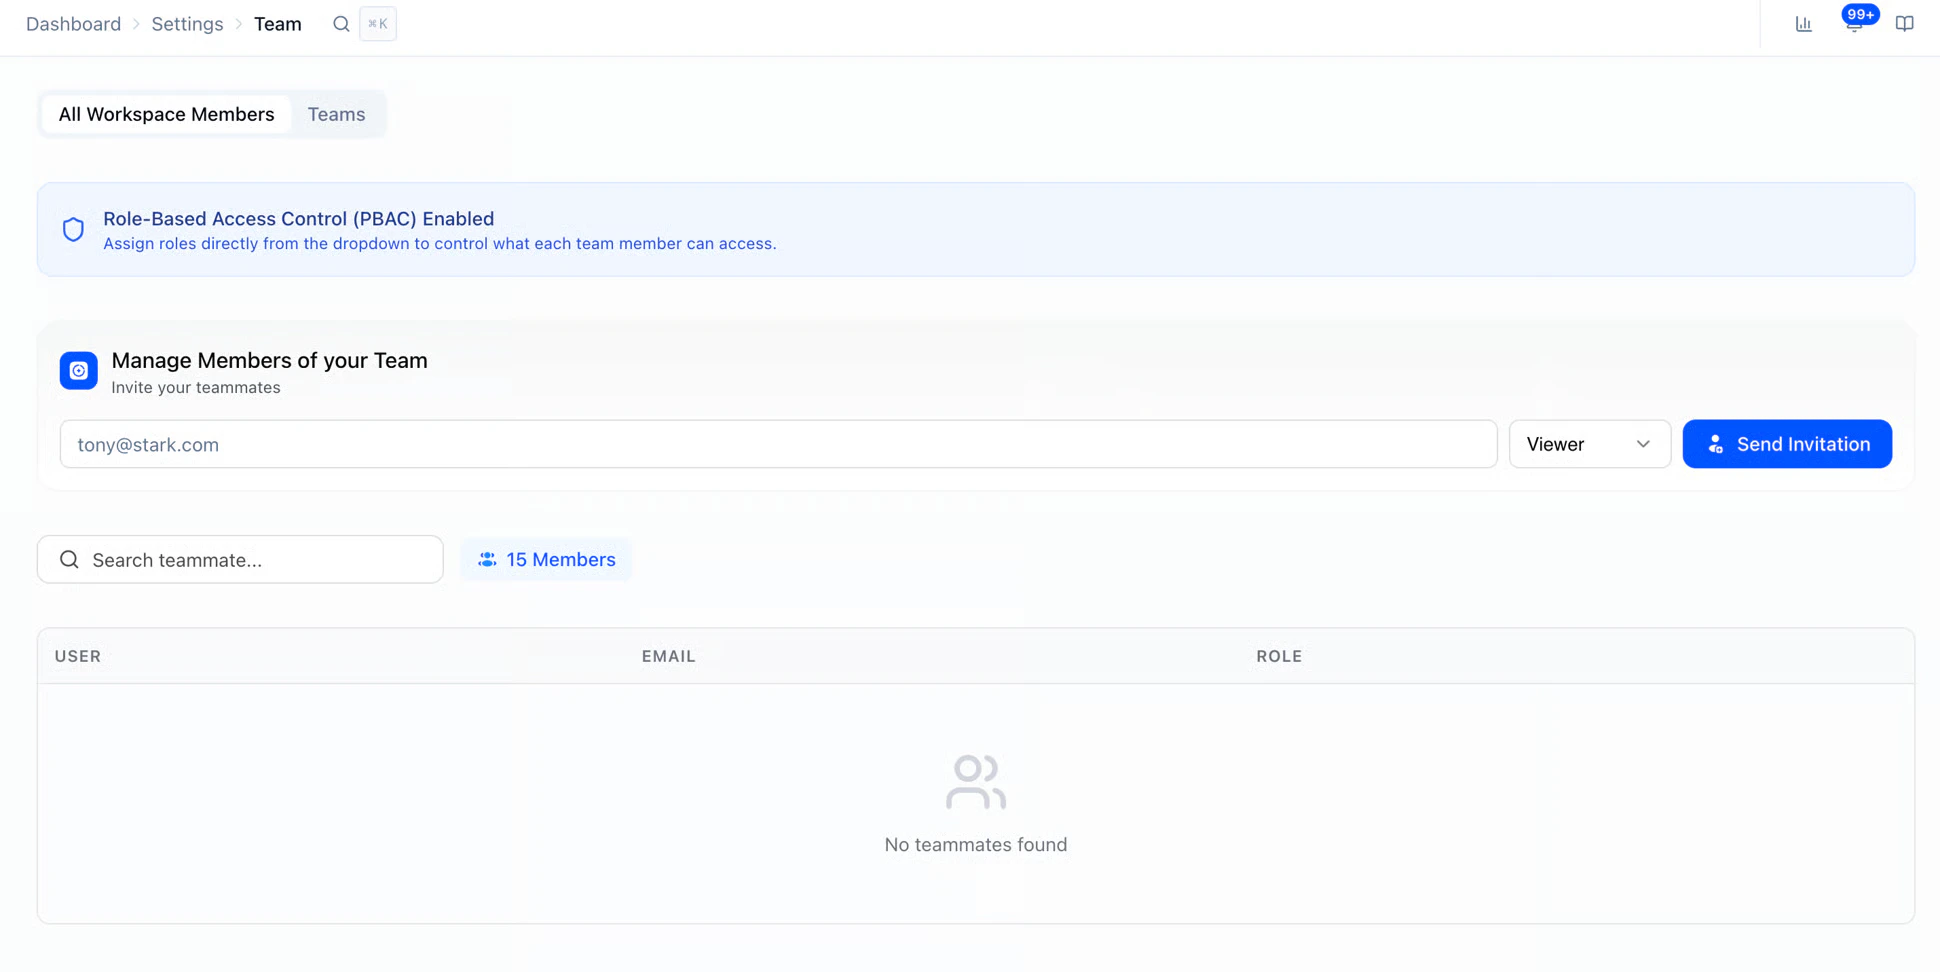
Task: Click 'Manage Members of your Team' heading
Action: 269,360
